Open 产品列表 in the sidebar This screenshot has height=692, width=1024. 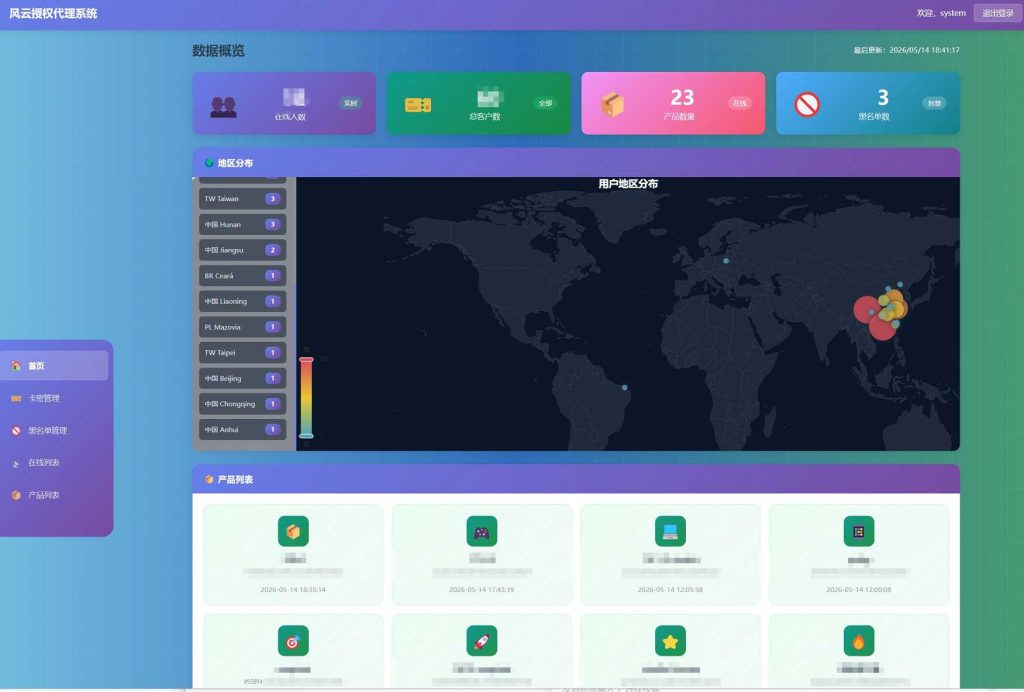(55, 495)
